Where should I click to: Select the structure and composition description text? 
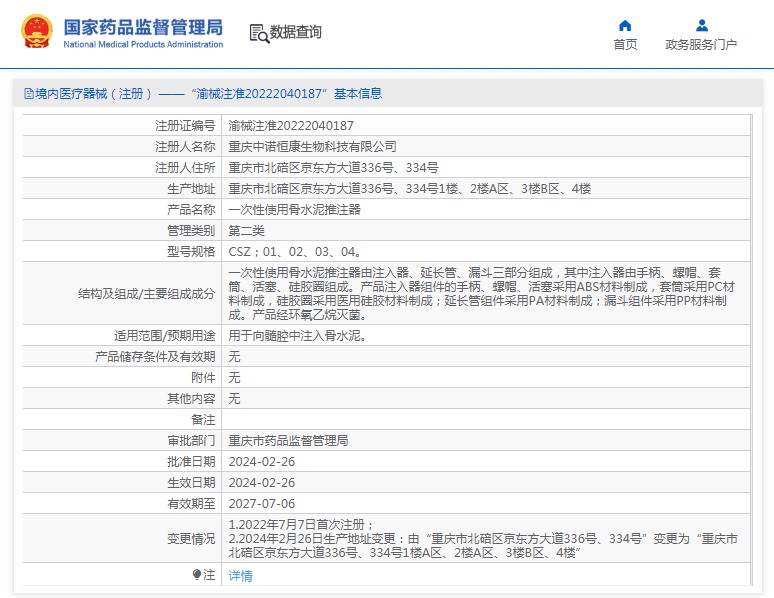click(x=482, y=293)
